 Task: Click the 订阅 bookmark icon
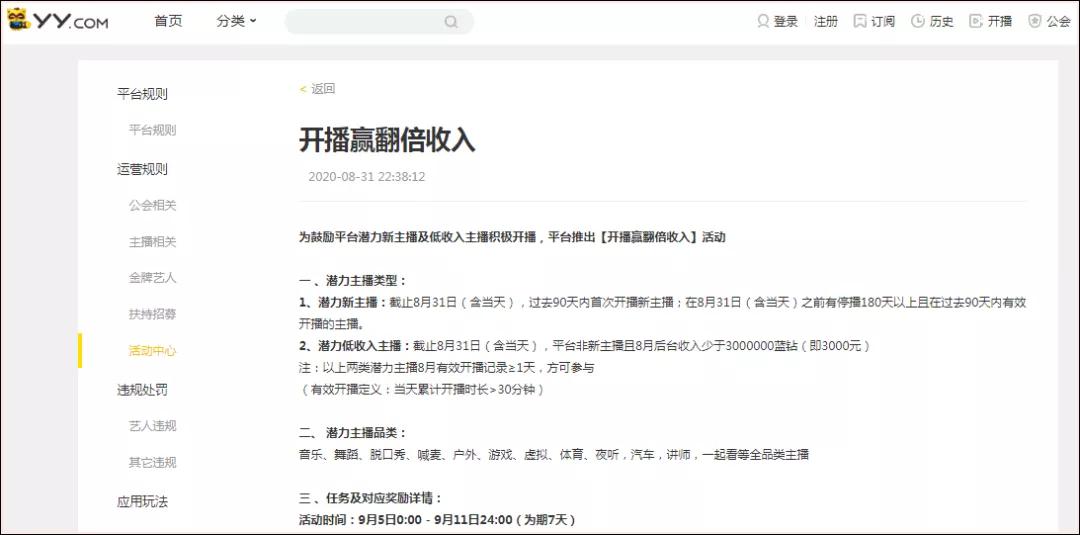point(860,21)
